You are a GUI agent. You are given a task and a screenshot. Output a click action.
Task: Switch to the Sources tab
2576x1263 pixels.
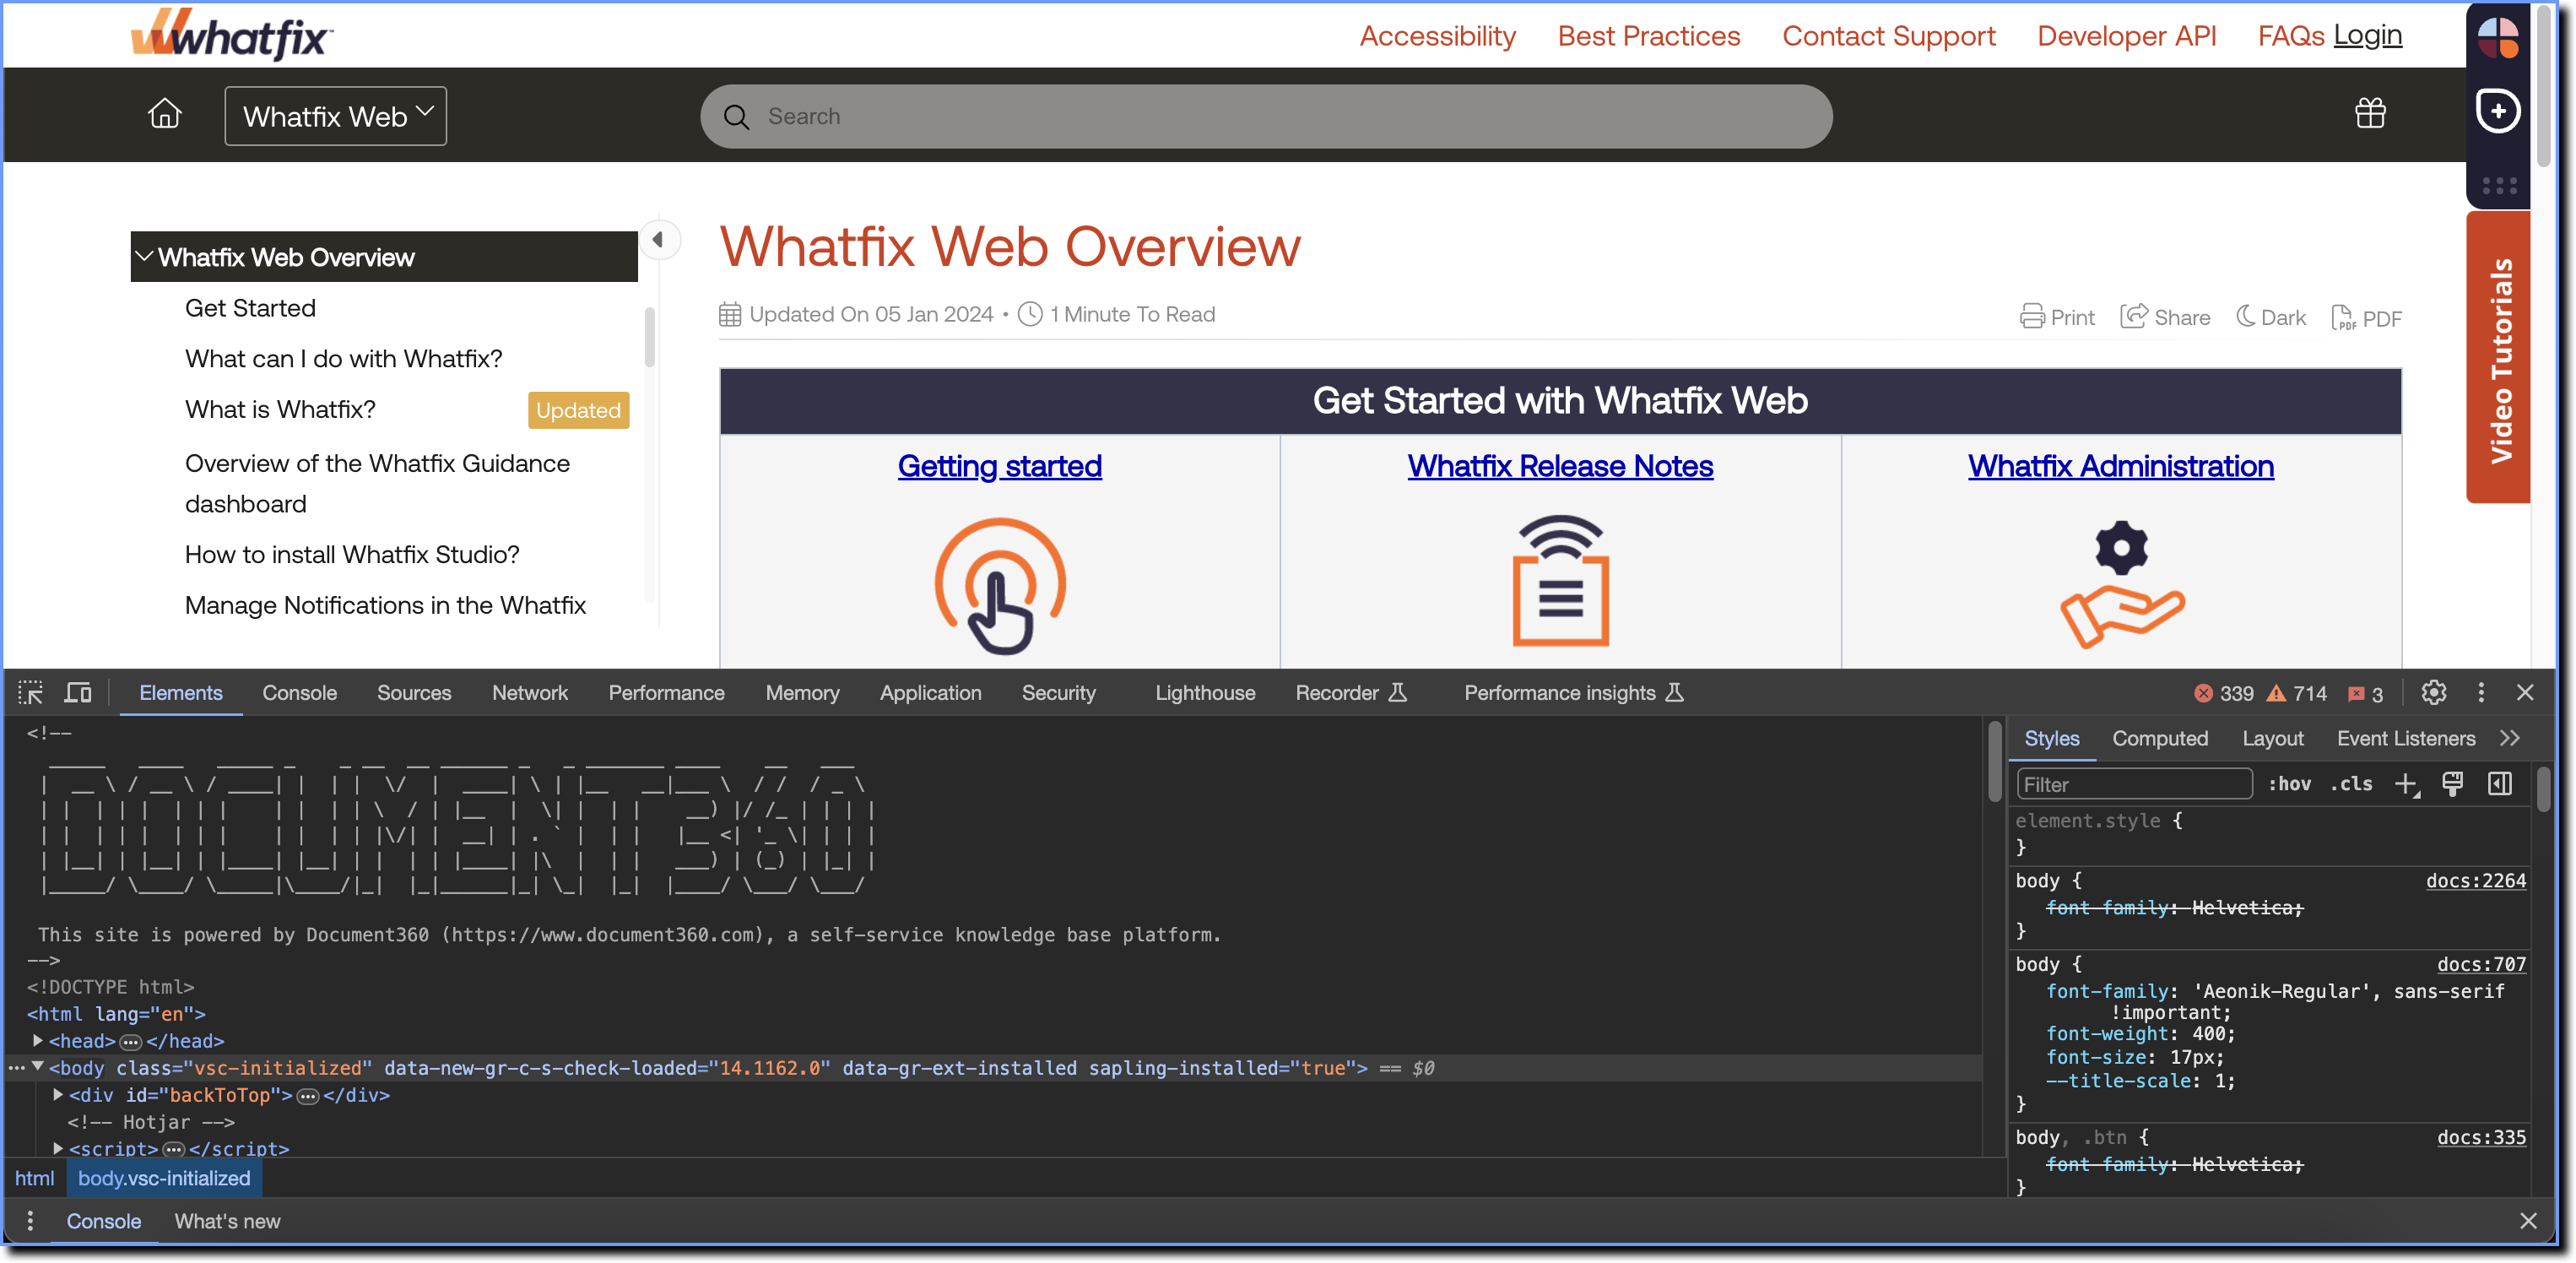(x=413, y=692)
